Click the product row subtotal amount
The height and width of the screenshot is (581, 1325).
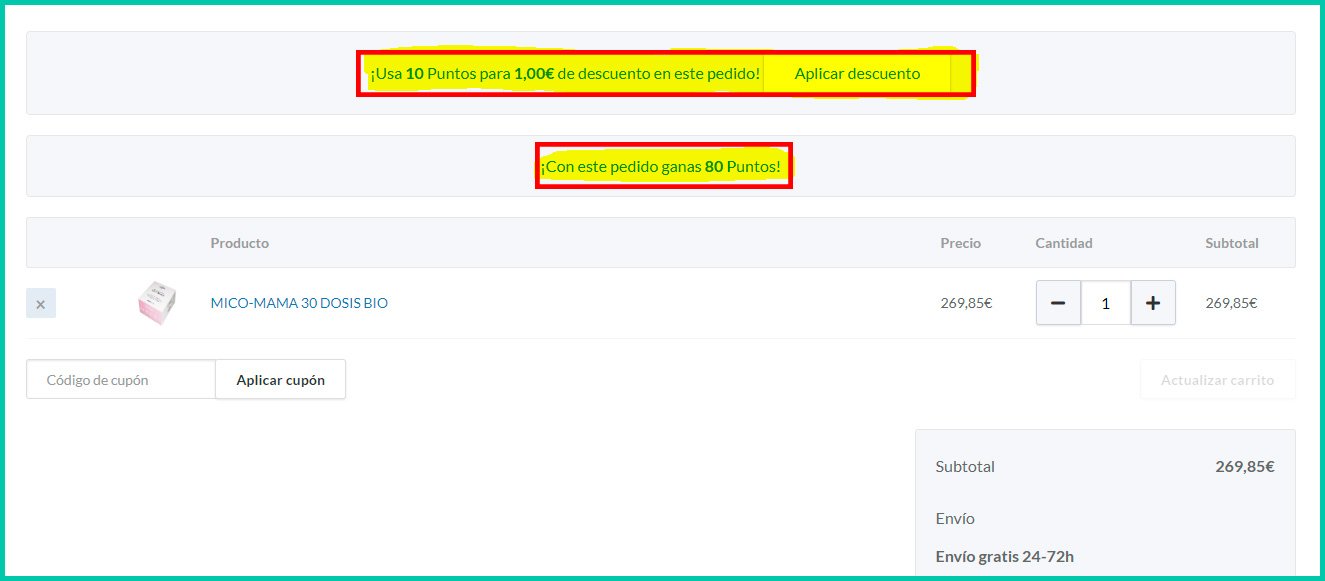(1231, 303)
